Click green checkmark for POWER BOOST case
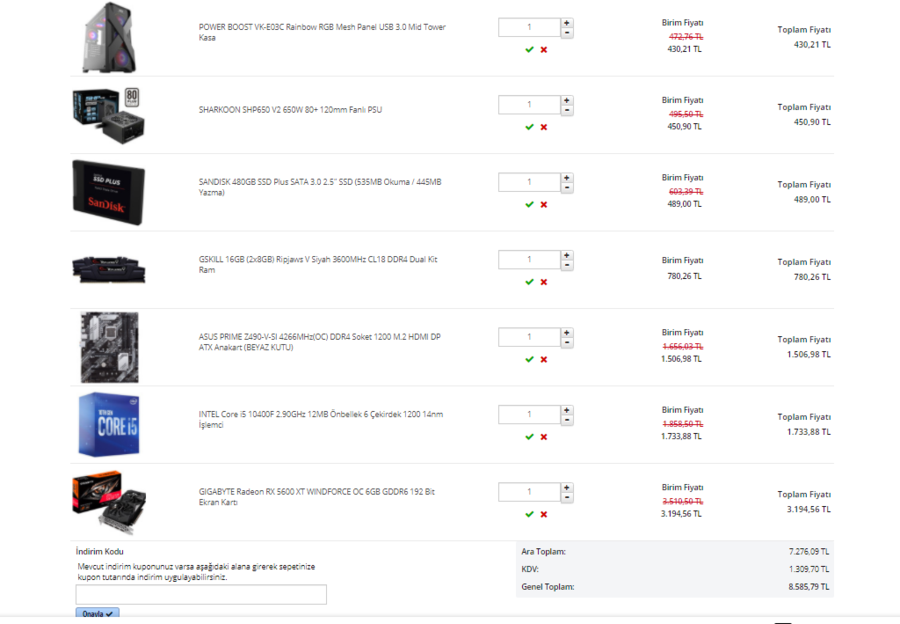Image resolution: width=900 pixels, height=624 pixels. click(529, 49)
